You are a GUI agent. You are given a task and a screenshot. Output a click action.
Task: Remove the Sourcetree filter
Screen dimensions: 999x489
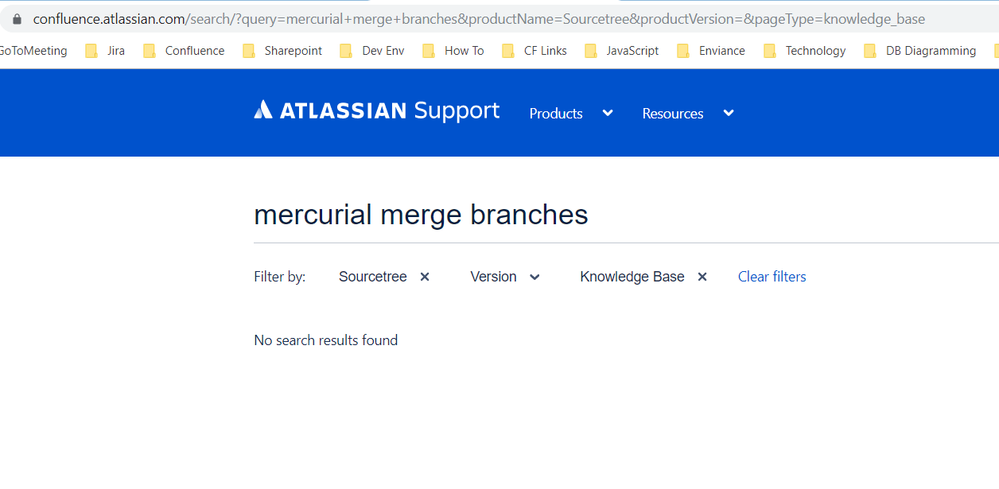pyautogui.click(x=425, y=277)
